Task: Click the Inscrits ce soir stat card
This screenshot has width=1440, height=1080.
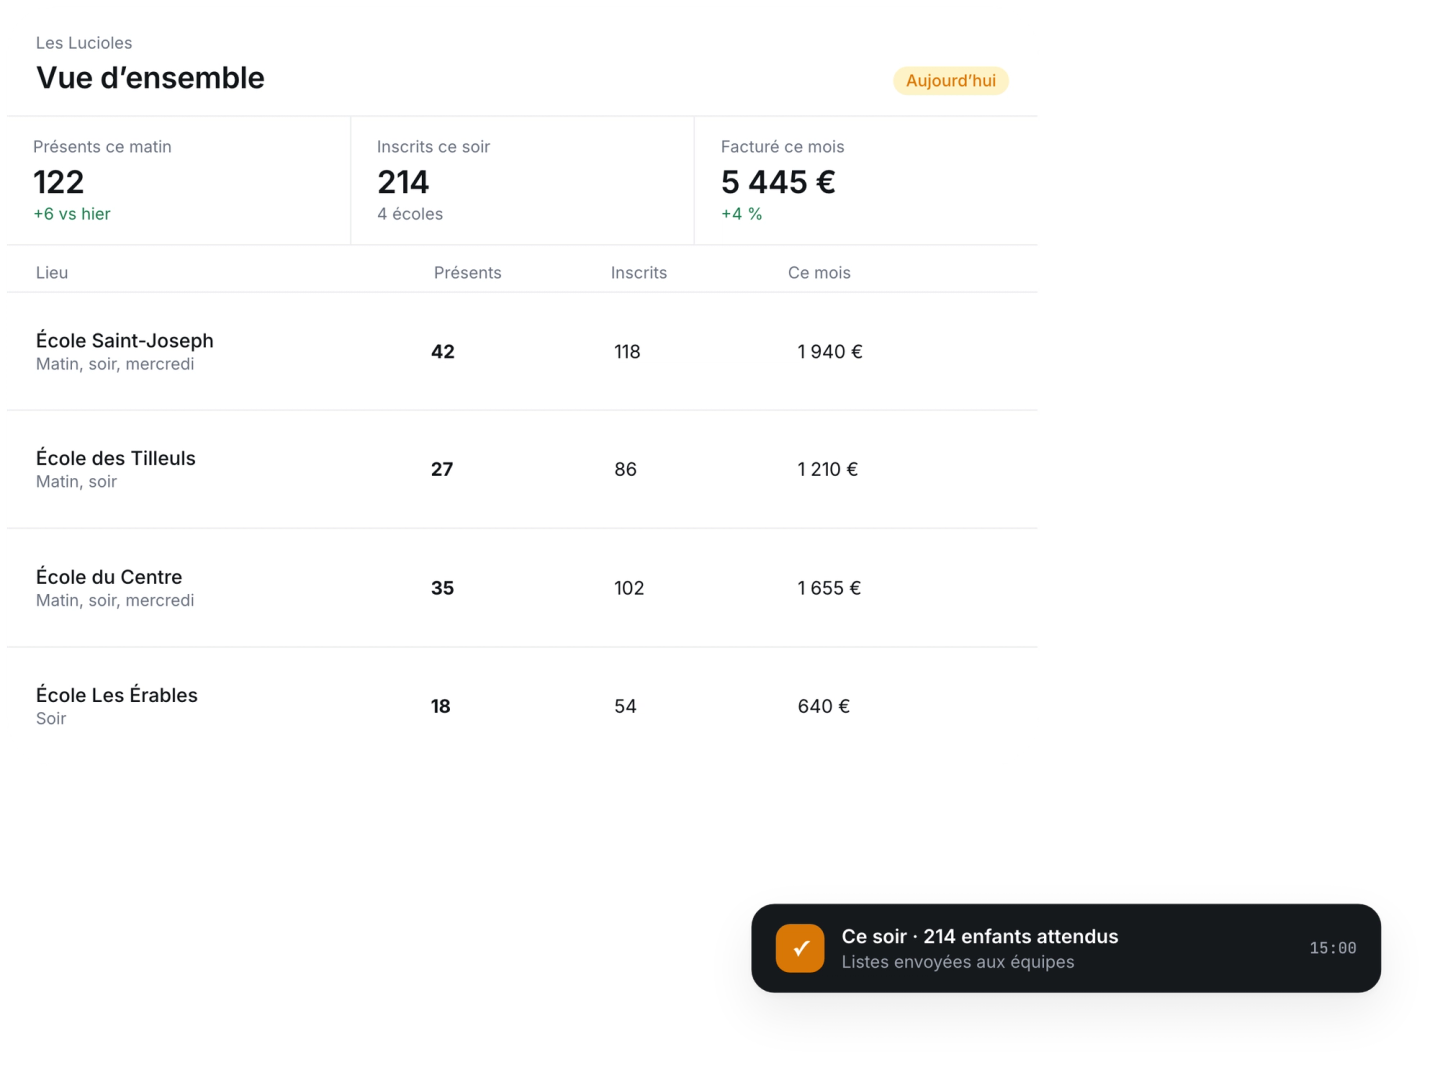Action: (522, 180)
